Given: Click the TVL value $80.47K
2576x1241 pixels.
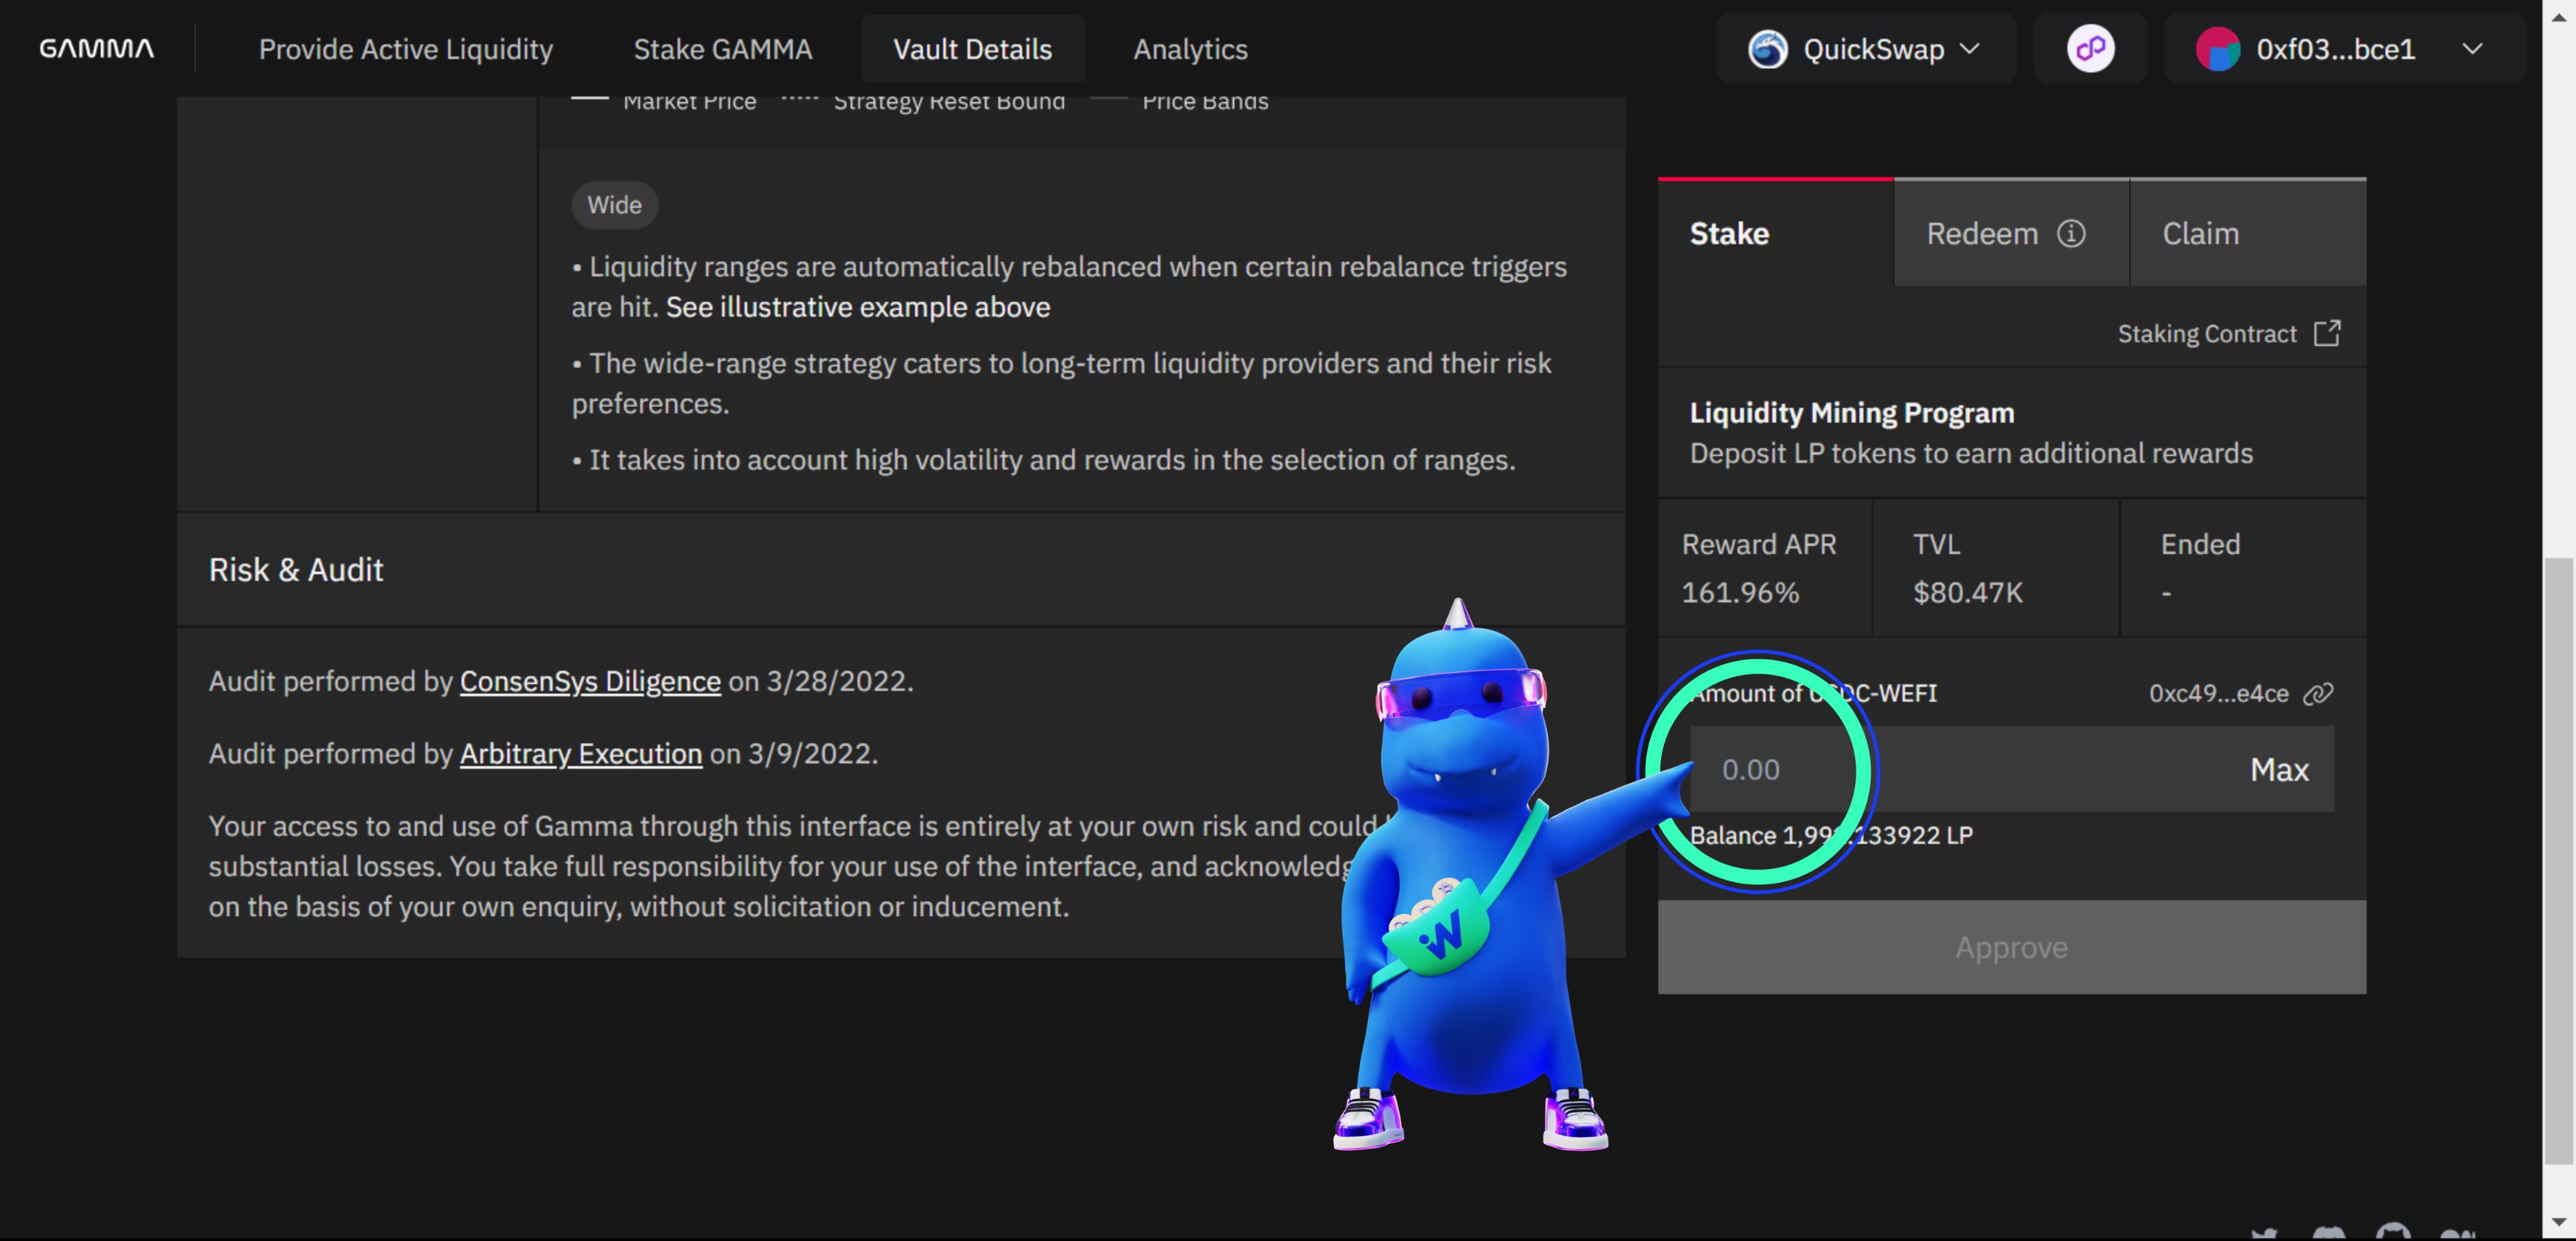Looking at the screenshot, I should (x=1968, y=593).
